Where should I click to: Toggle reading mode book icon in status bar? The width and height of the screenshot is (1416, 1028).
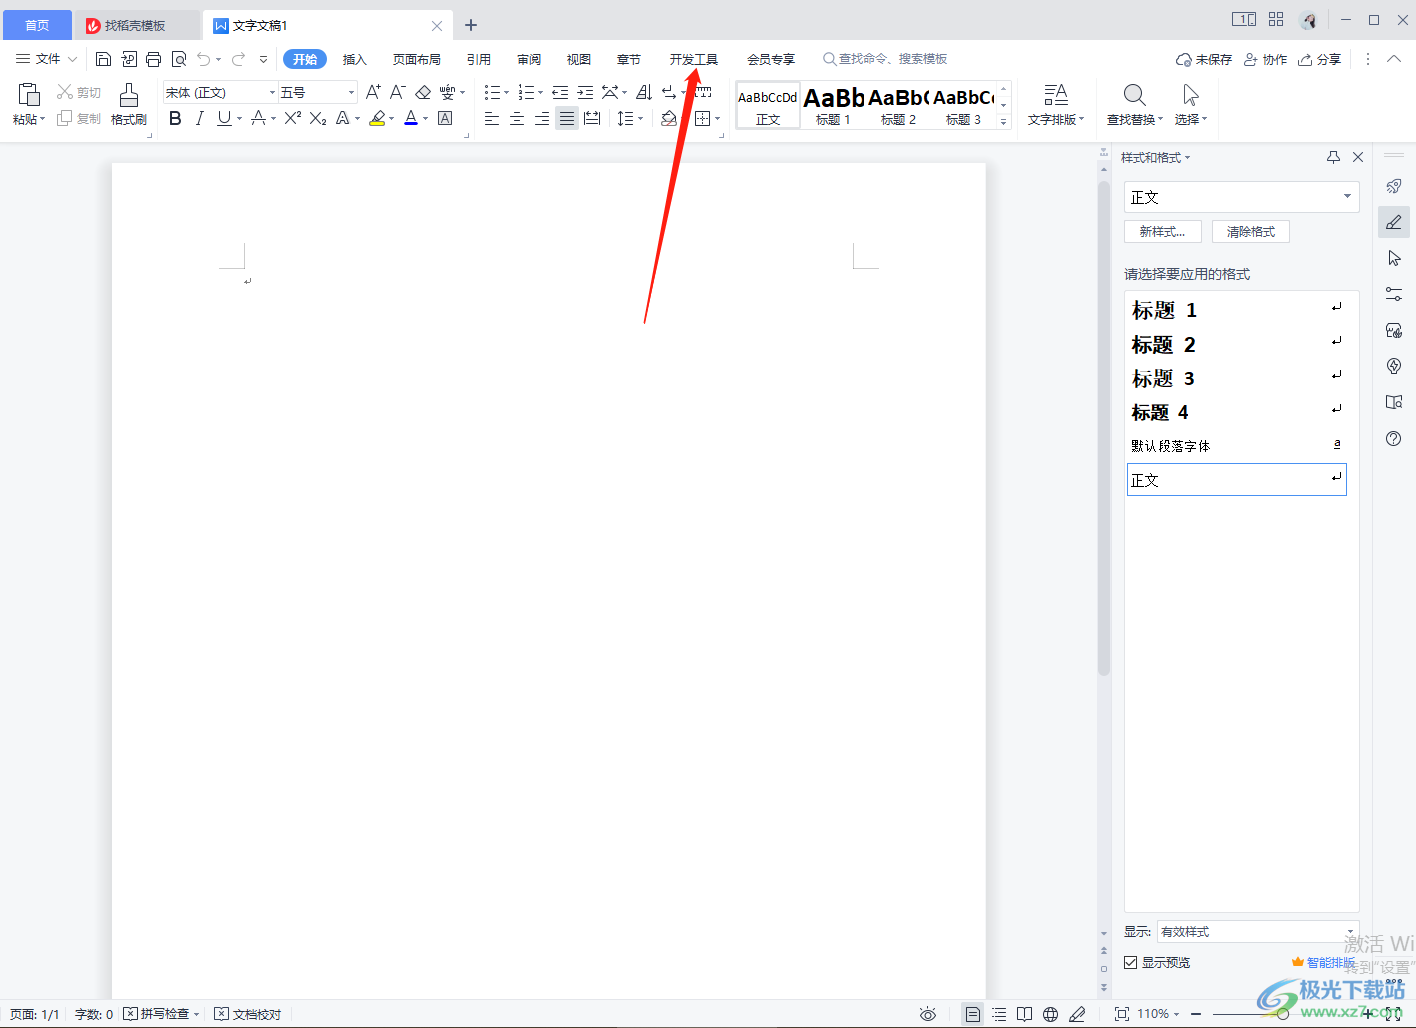[1024, 1014]
